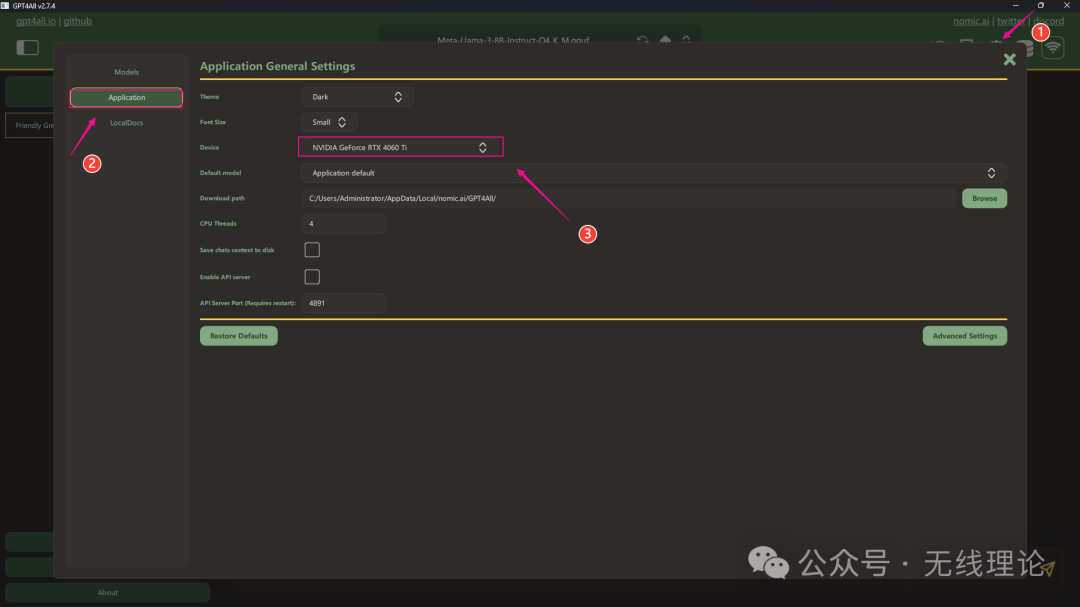Open the gpt4all.io link
The height and width of the screenshot is (607, 1080).
[x=36, y=21]
